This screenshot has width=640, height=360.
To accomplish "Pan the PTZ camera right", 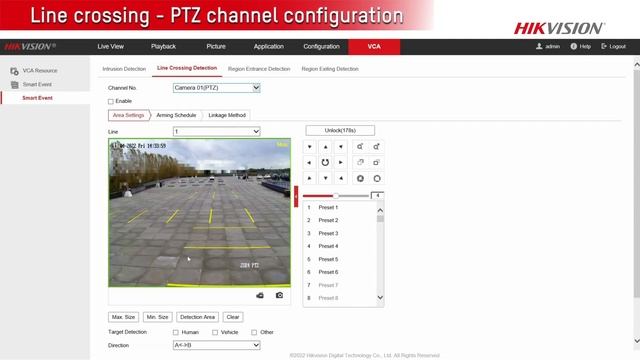I will [341, 162].
